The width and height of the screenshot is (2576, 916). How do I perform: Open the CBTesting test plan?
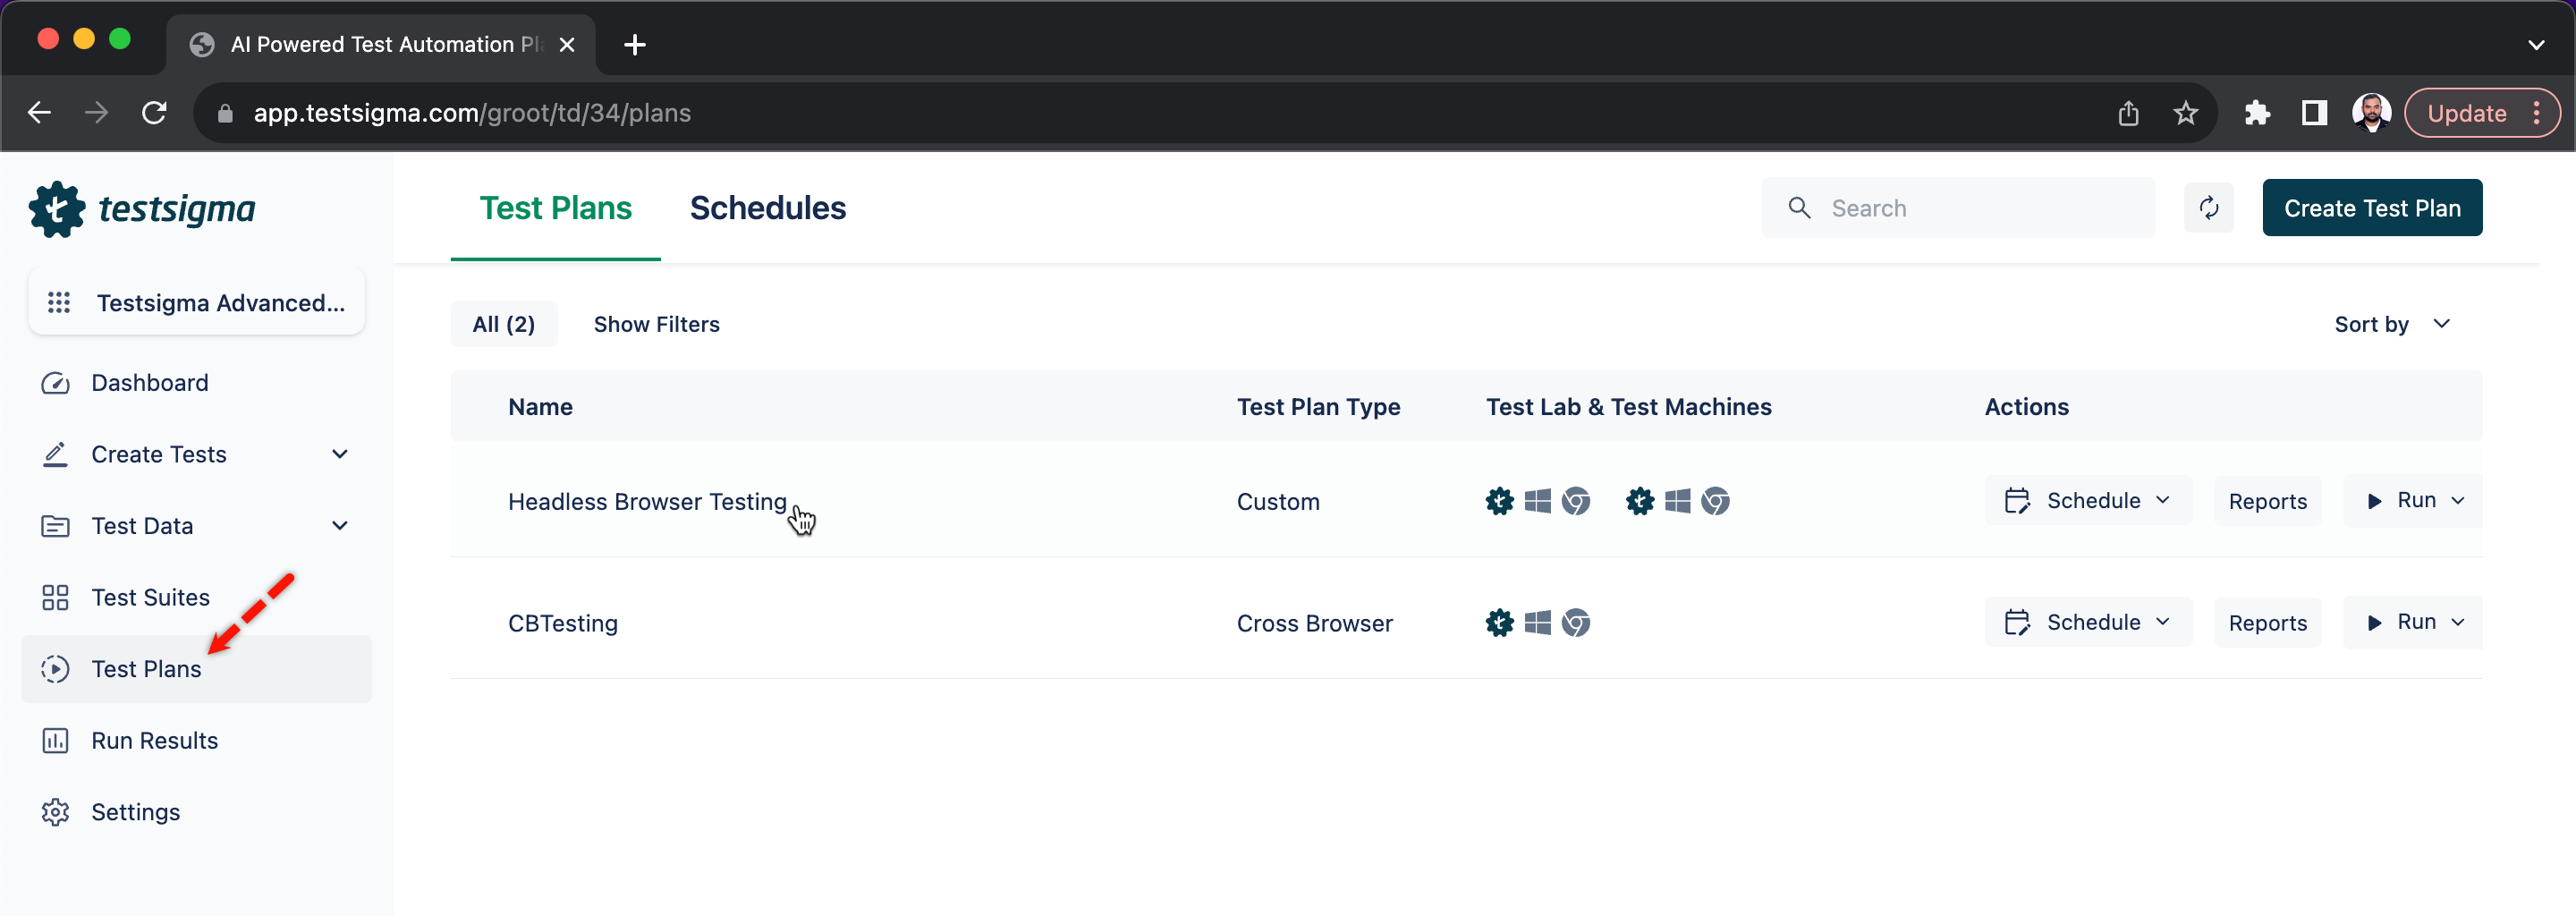click(x=562, y=623)
